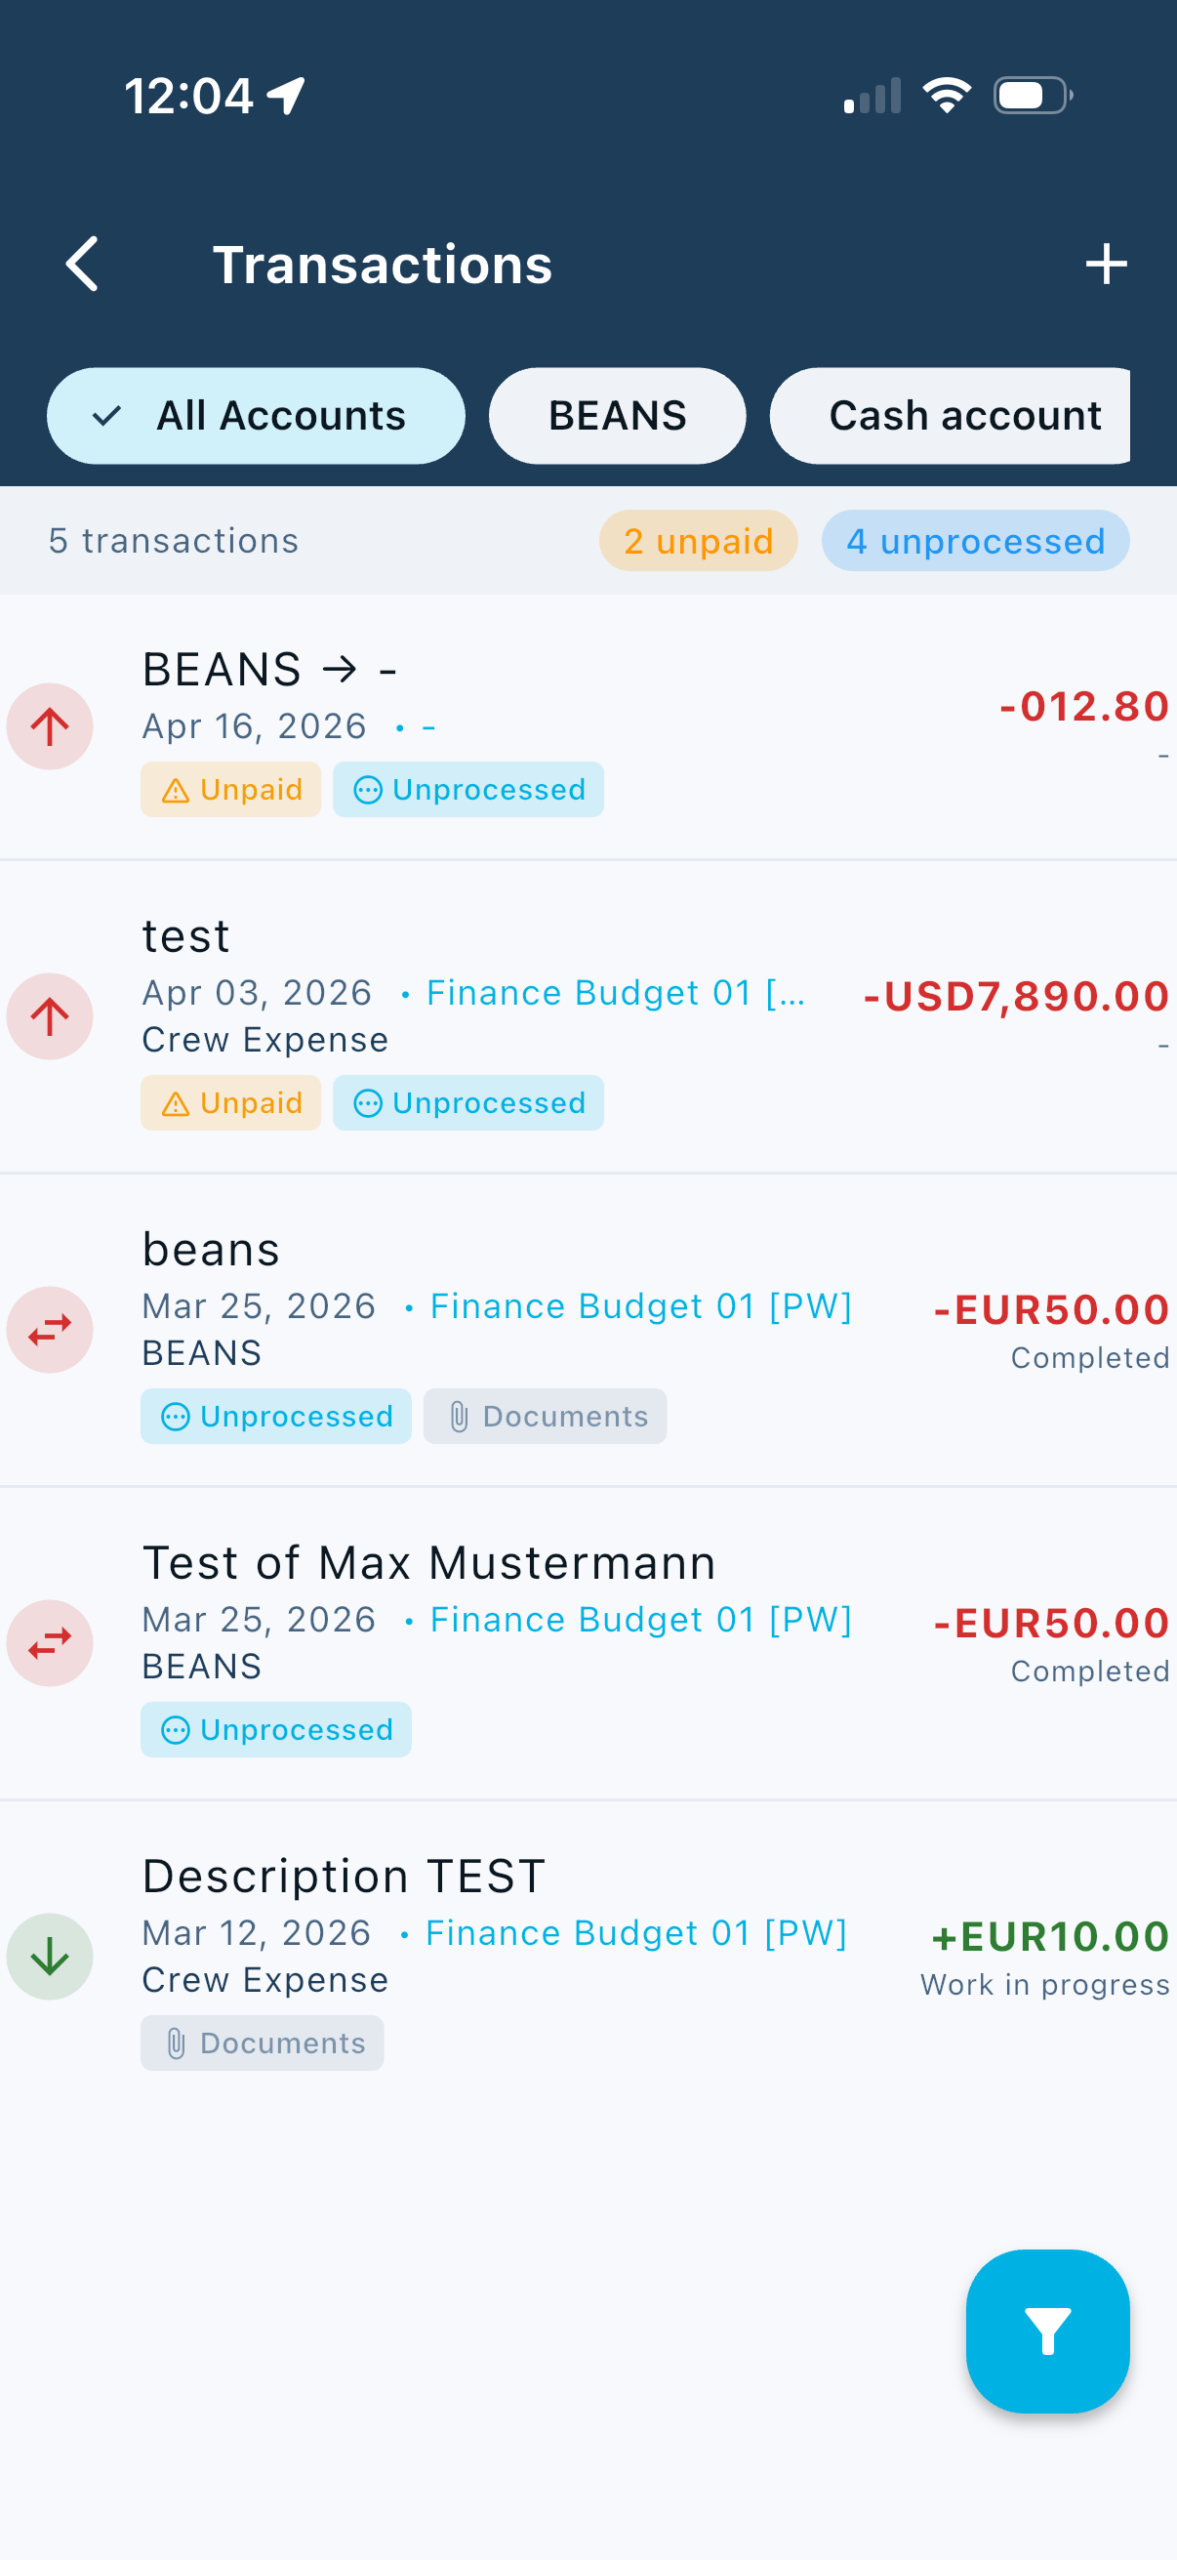Switch to the BEANS account tab
Screen dimensions: 1177x2560
pyautogui.click(x=617, y=416)
